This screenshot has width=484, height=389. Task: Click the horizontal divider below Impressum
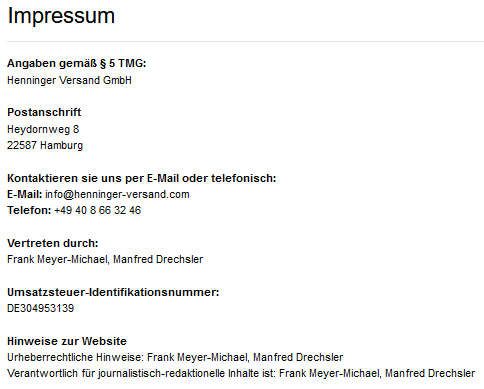pyautogui.click(x=245, y=41)
